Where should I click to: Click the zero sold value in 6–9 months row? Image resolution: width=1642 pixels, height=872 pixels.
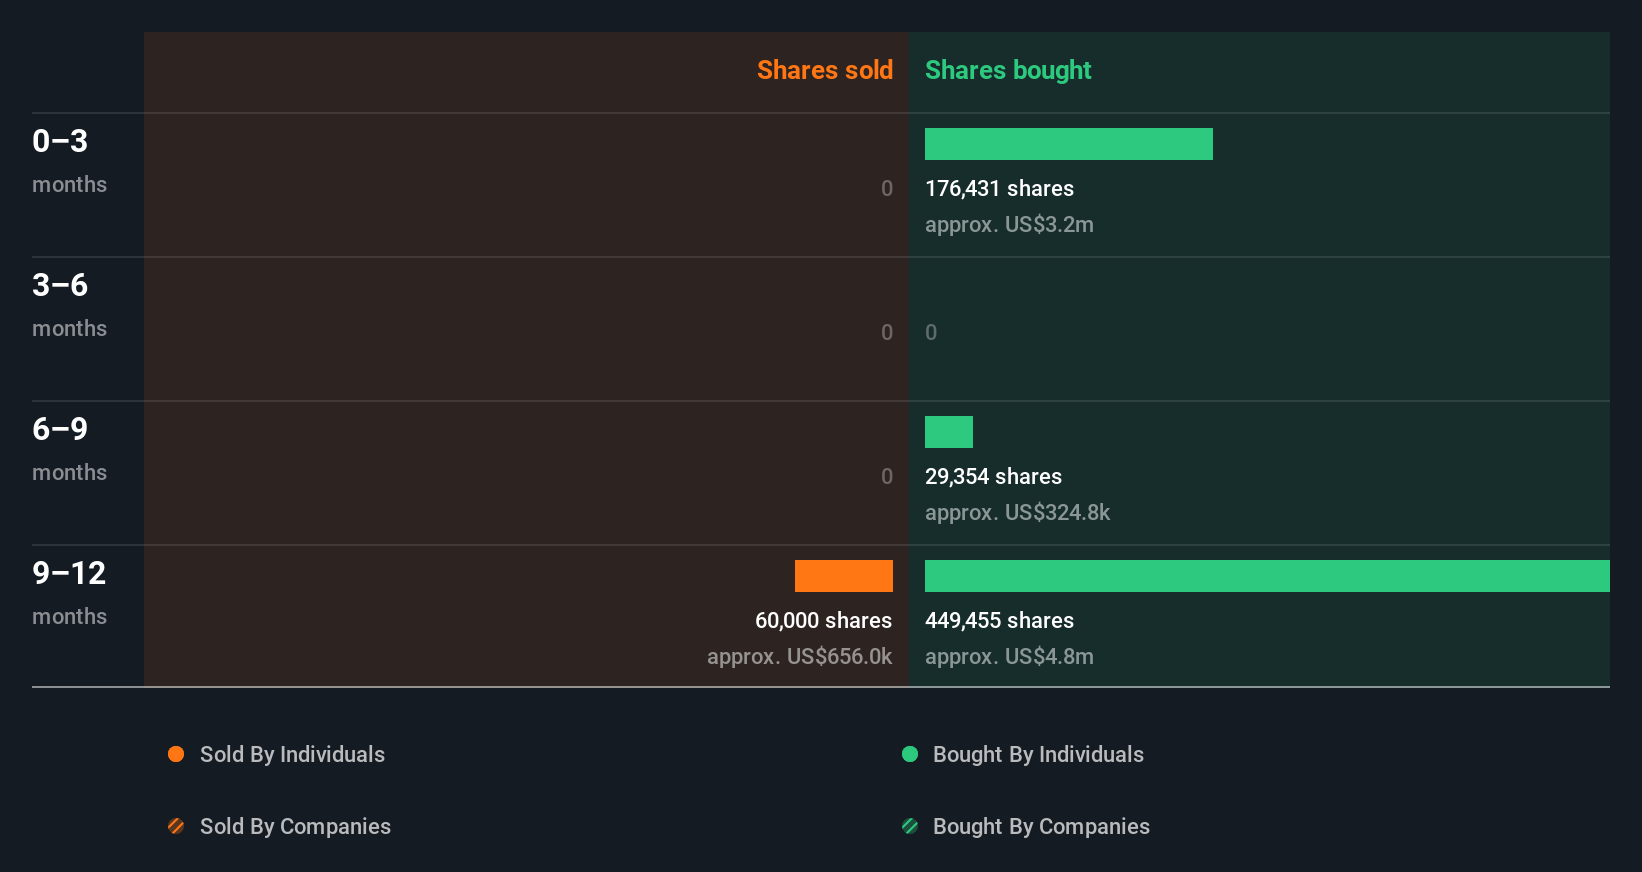pyautogui.click(x=887, y=477)
